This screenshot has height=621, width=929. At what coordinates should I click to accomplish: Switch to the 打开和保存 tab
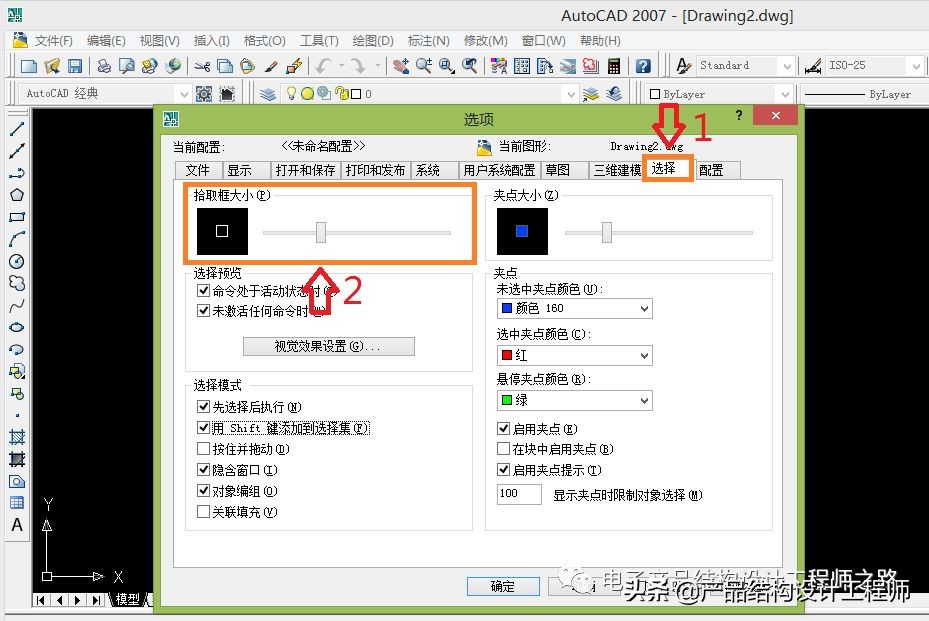[x=305, y=171]
